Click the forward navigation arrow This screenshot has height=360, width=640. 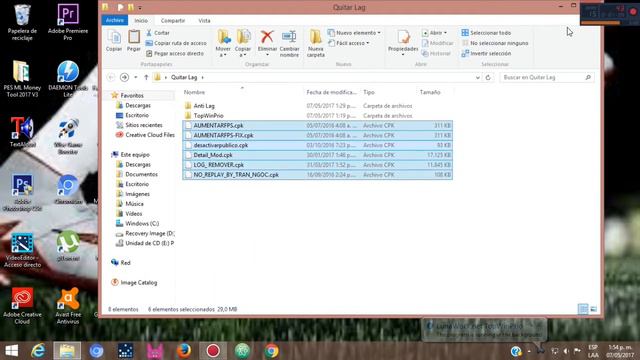(x=124, y=77)
